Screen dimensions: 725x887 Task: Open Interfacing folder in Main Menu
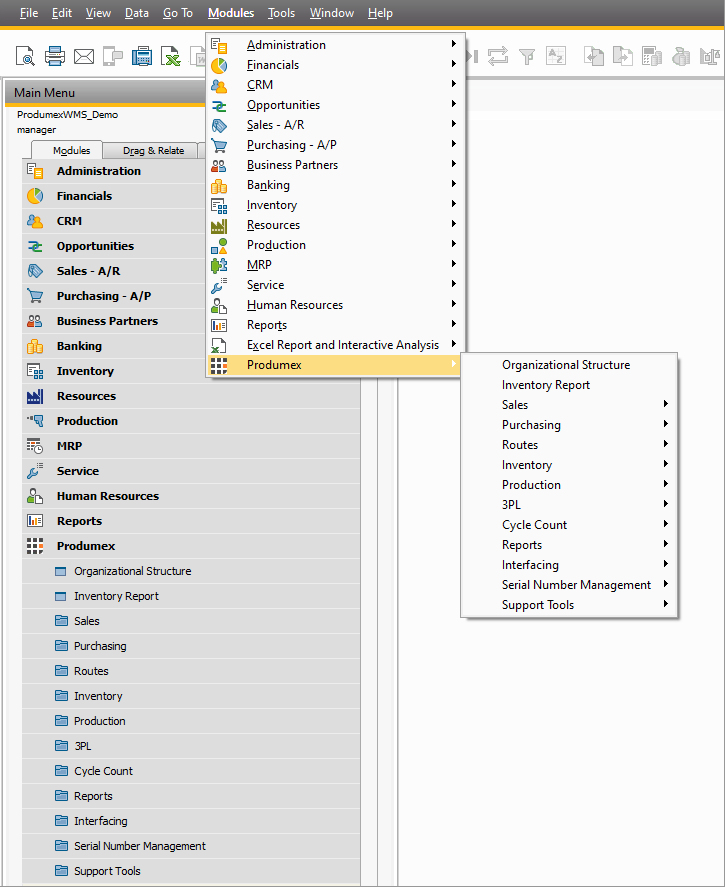tap(191, 821)
